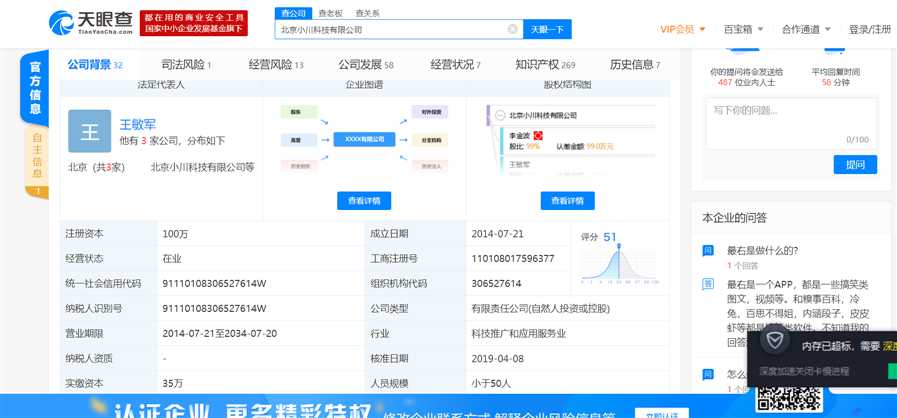
Task: Click approval date 2019-04-08
Action: click(x=497, y=359)
